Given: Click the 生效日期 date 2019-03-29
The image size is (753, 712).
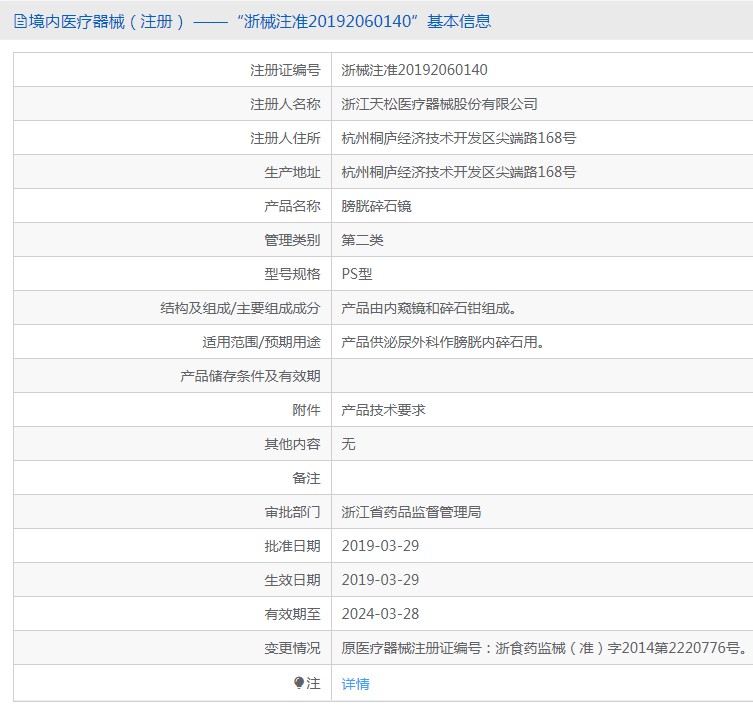Looking at the screenshot, I should tap(380, 580).
